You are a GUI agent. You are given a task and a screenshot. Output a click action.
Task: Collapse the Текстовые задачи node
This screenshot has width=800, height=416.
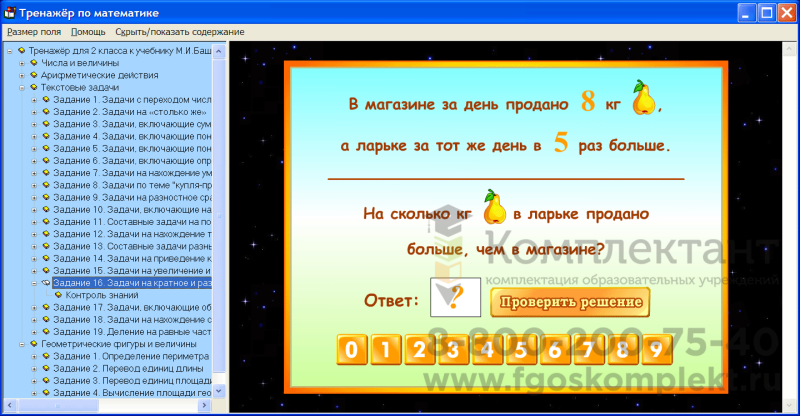click(22, 88)
